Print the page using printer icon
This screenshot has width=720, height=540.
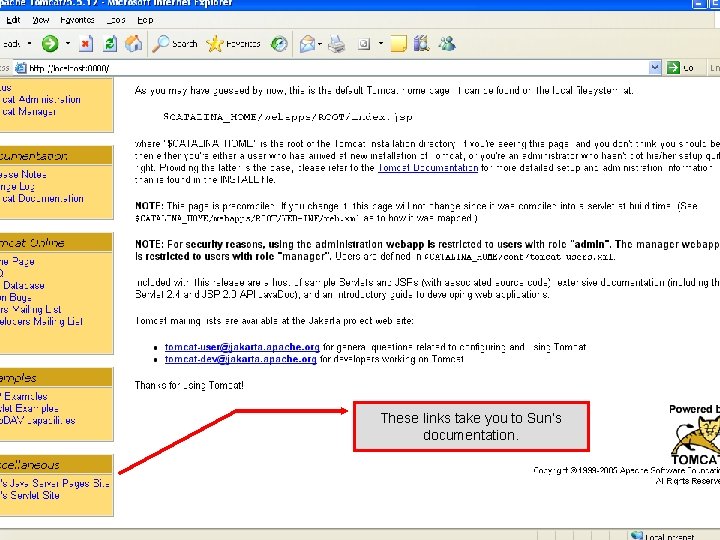(337, 44)
